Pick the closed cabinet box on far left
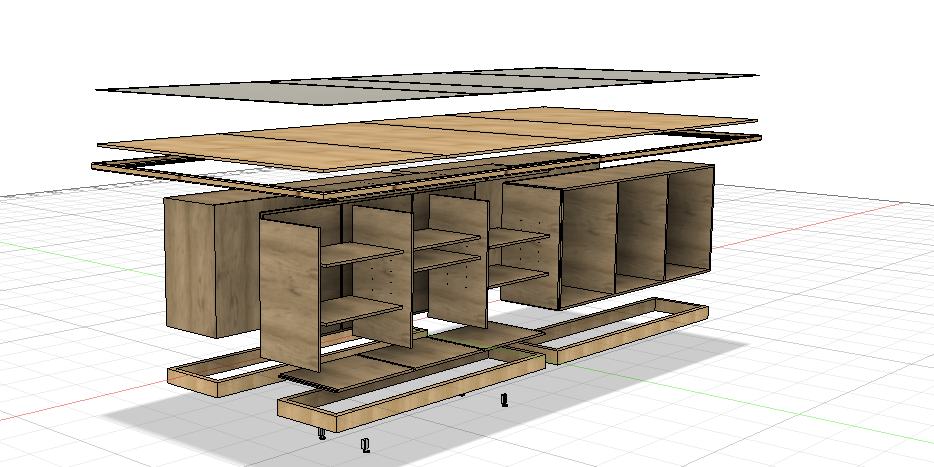934x467 pixels. coord(195,265)
